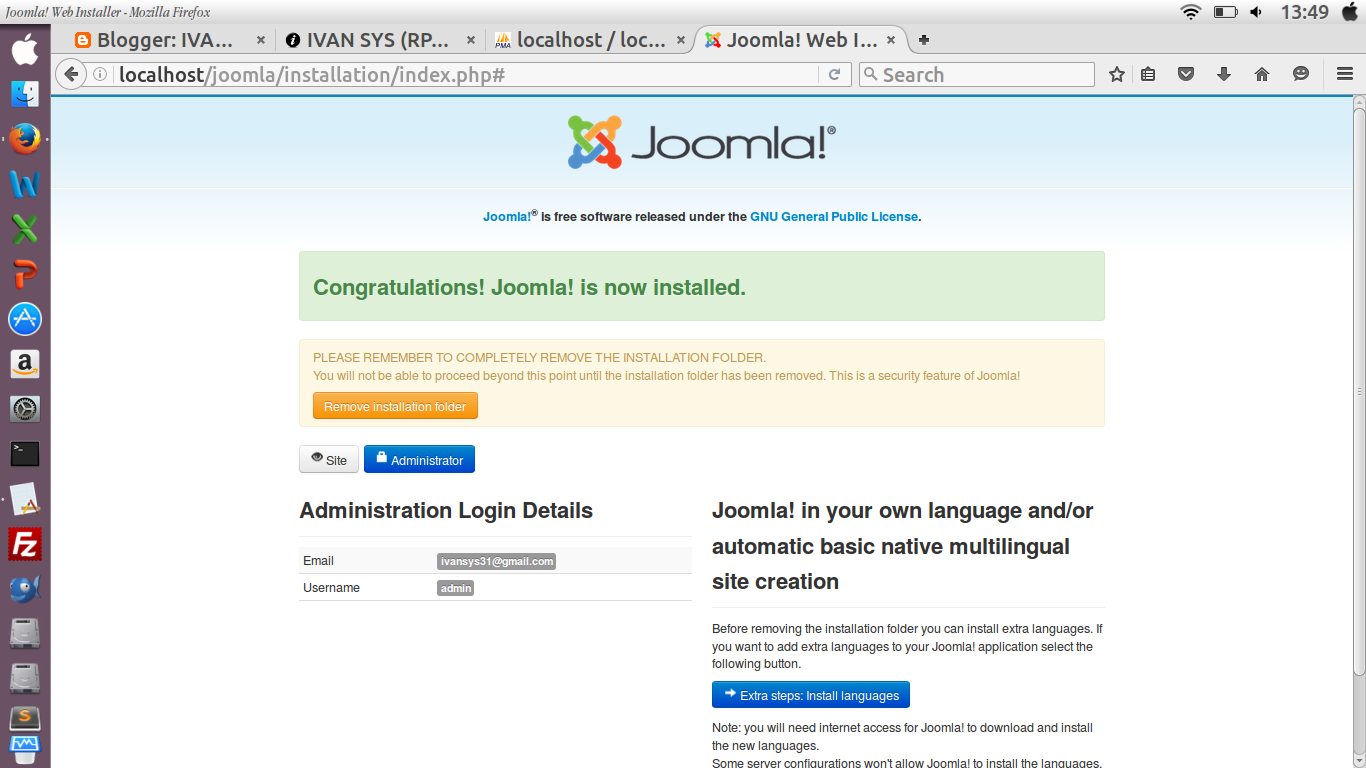Open the Apple icon in top-right corner
This screenshot has height=768, width=1366.
tap(1351, 12)
